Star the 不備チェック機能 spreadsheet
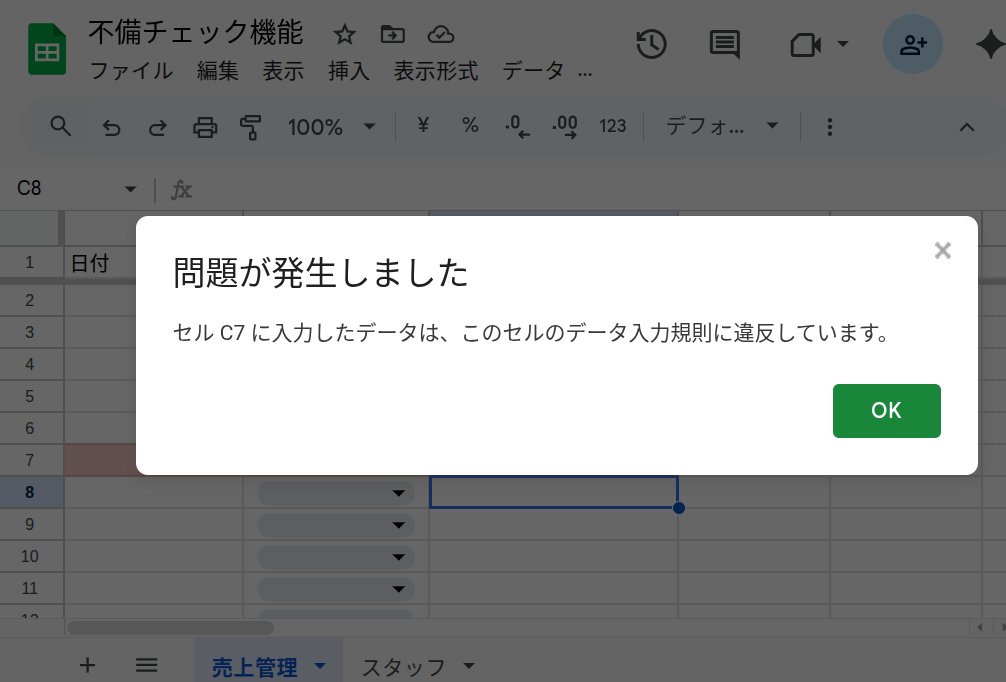The width and height of the screenshot is (1006, 682). (x=344, y=33)
